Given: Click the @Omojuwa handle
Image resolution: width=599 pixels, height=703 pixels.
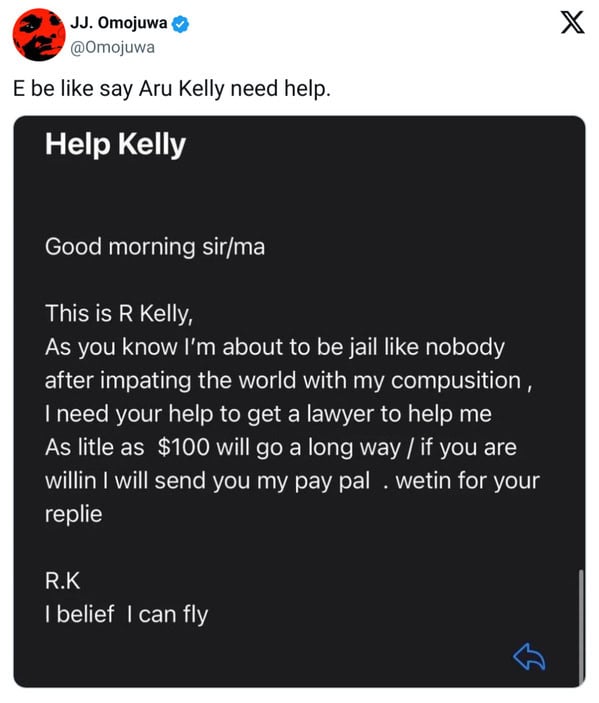Looking at the screenshot, I should 113,48.
